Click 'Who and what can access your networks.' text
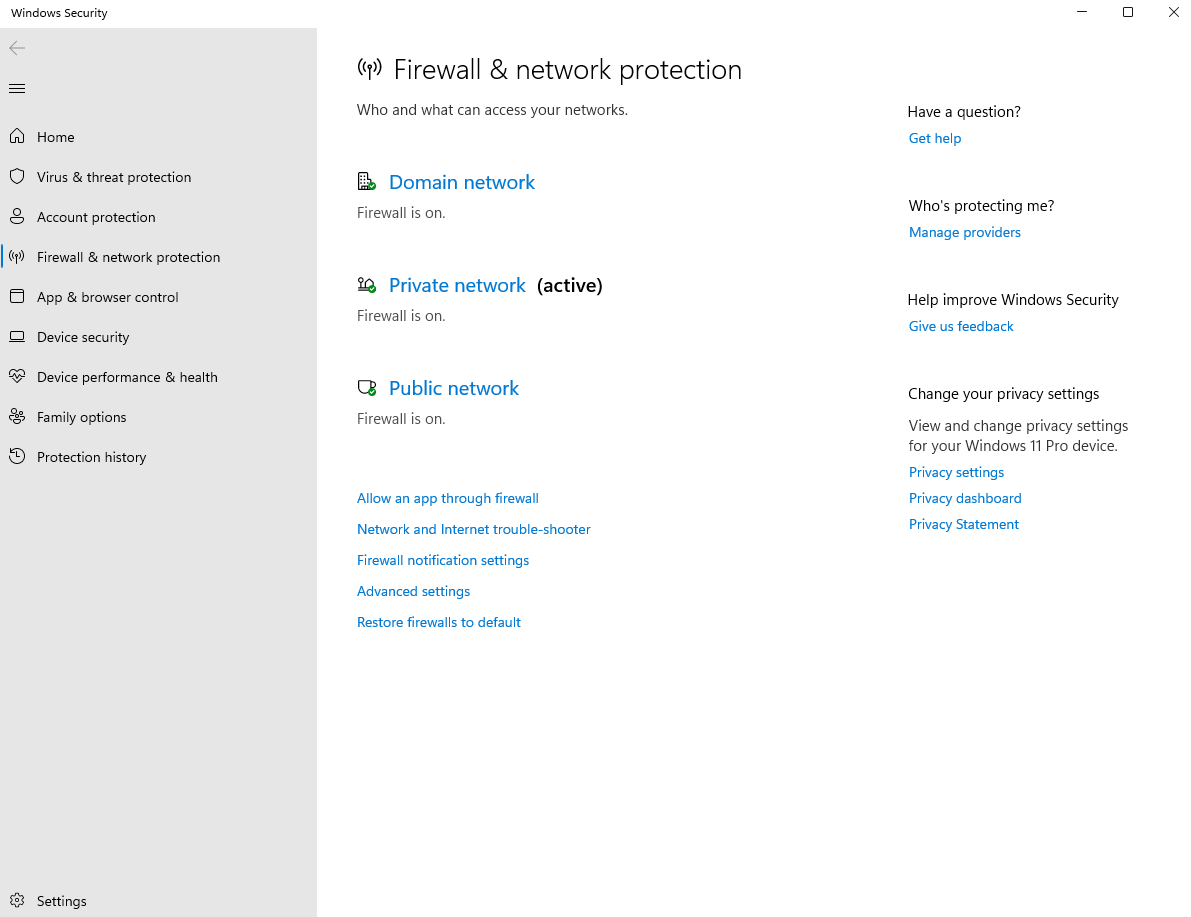This screenshot has height=917, width=1191. pyautogui.click(x=492, y=110)
